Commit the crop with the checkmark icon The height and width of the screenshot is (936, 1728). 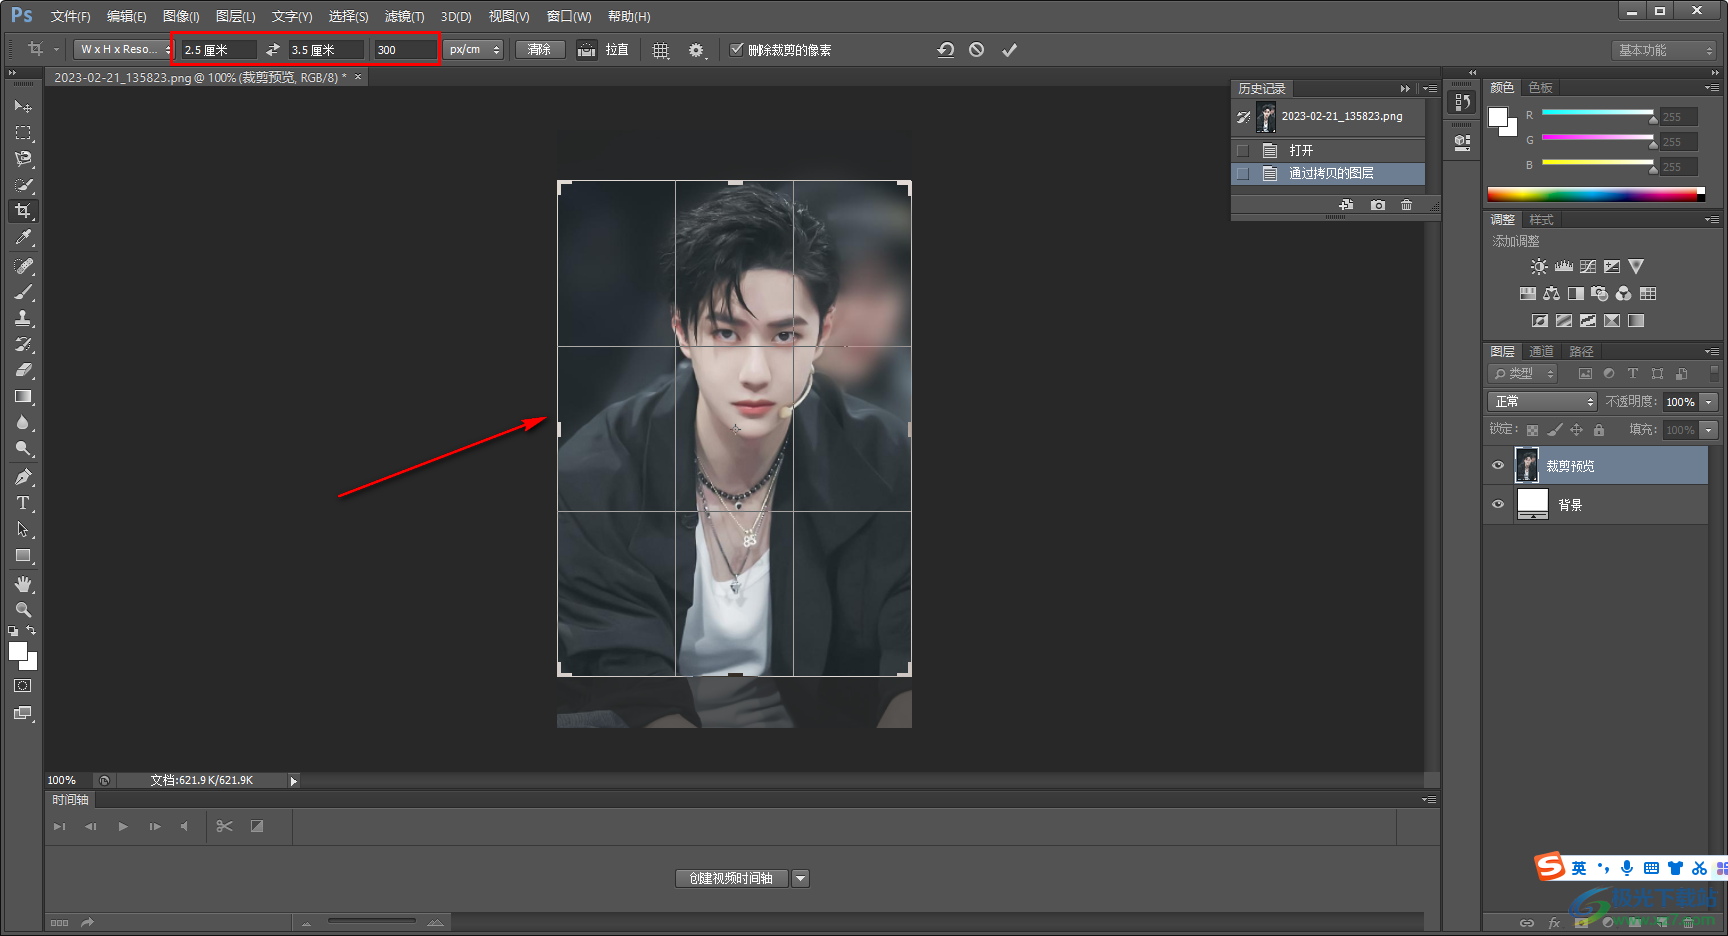coord(1009,50)
